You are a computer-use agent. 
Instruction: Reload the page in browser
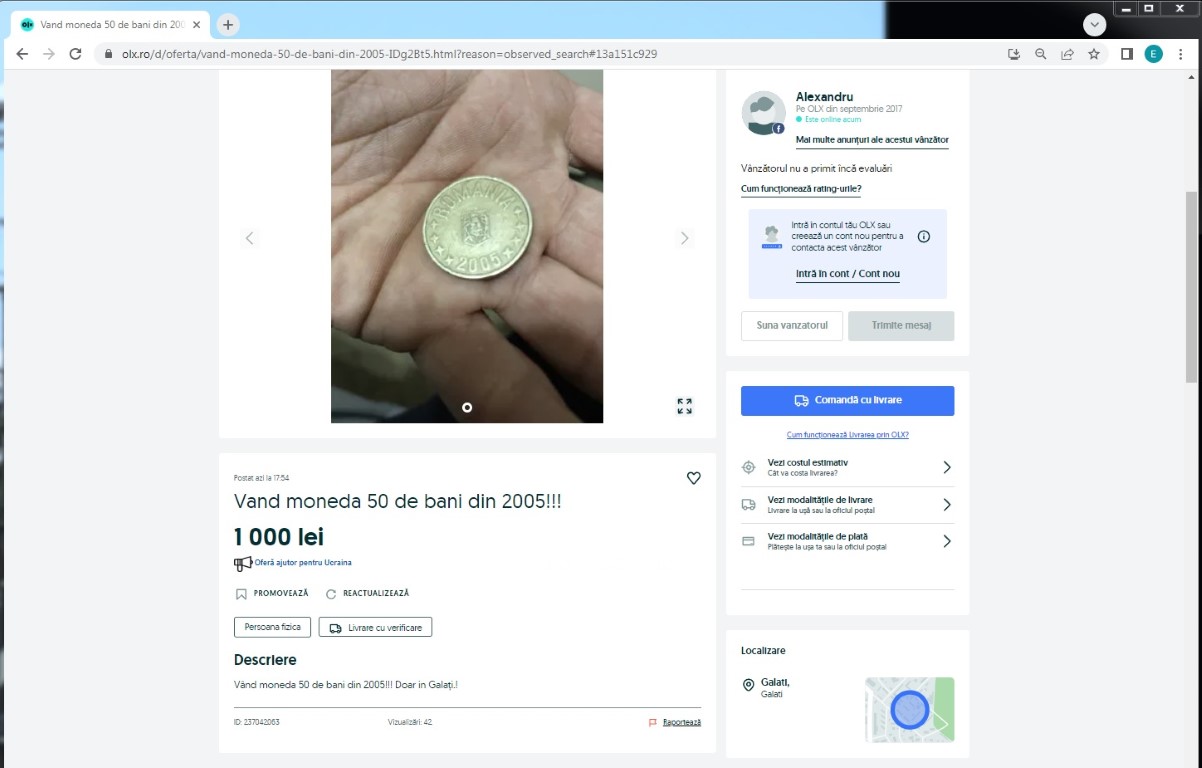[x=75, y=54]
